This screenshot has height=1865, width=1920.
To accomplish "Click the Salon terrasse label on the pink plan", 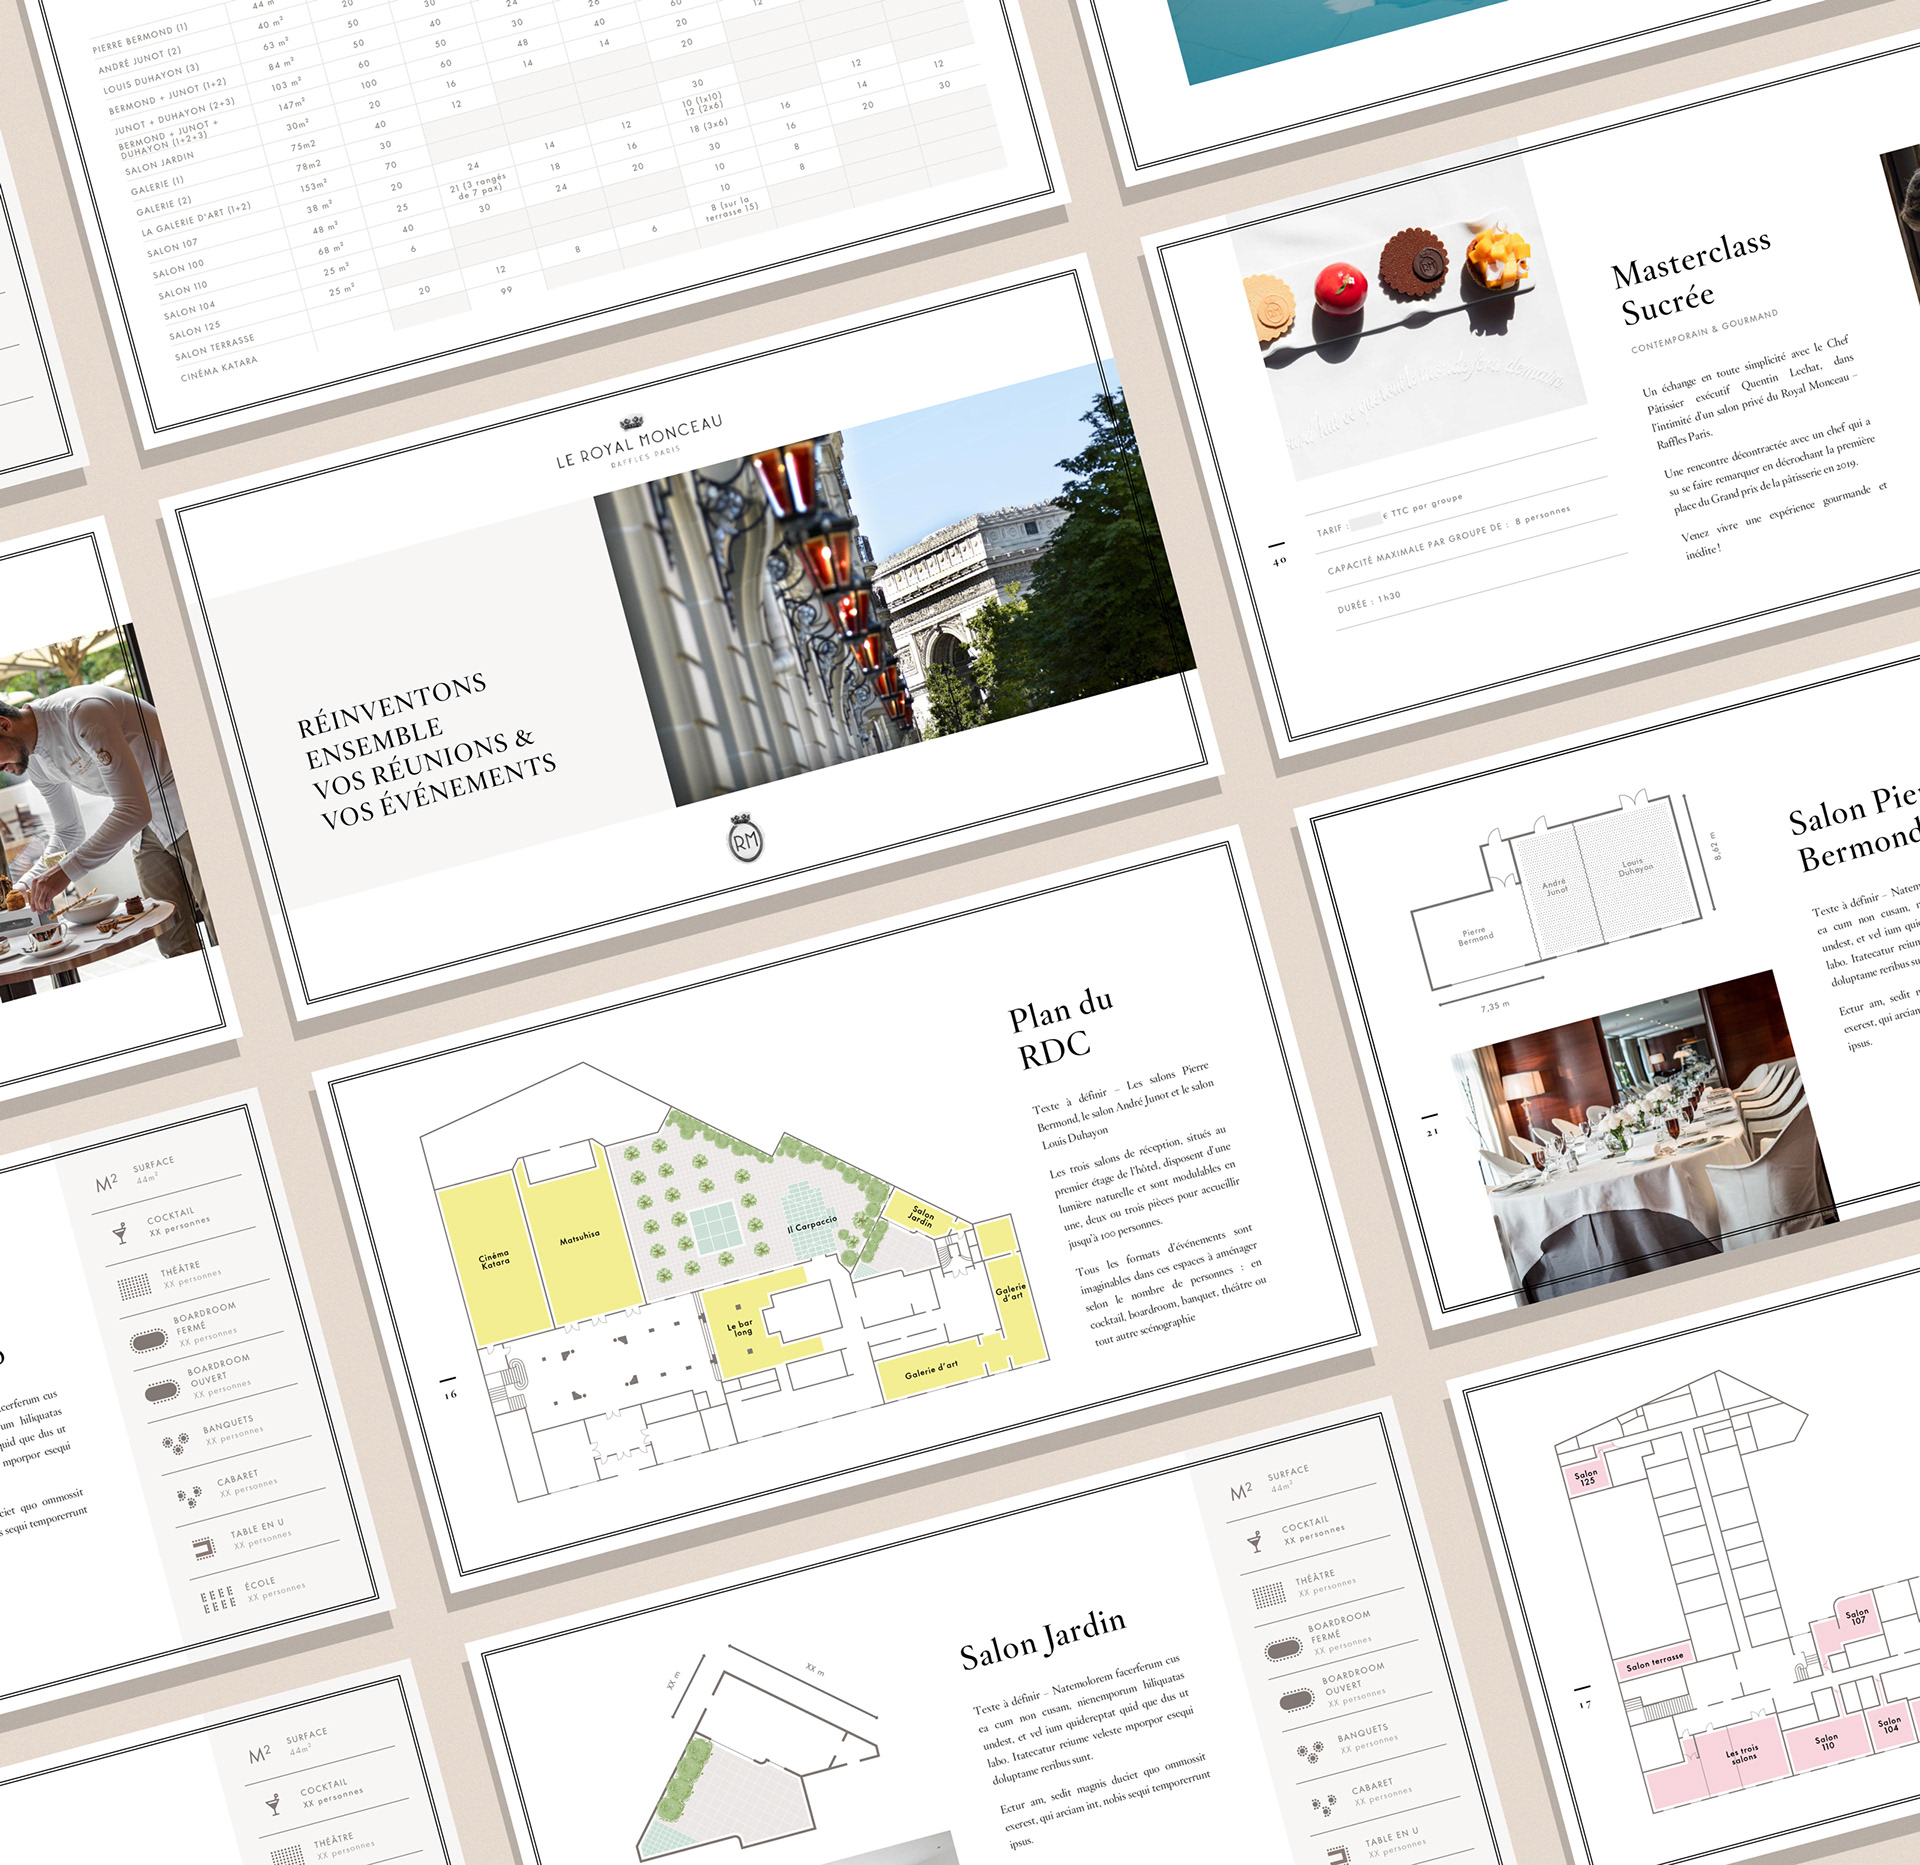I will point(1654,1662).
